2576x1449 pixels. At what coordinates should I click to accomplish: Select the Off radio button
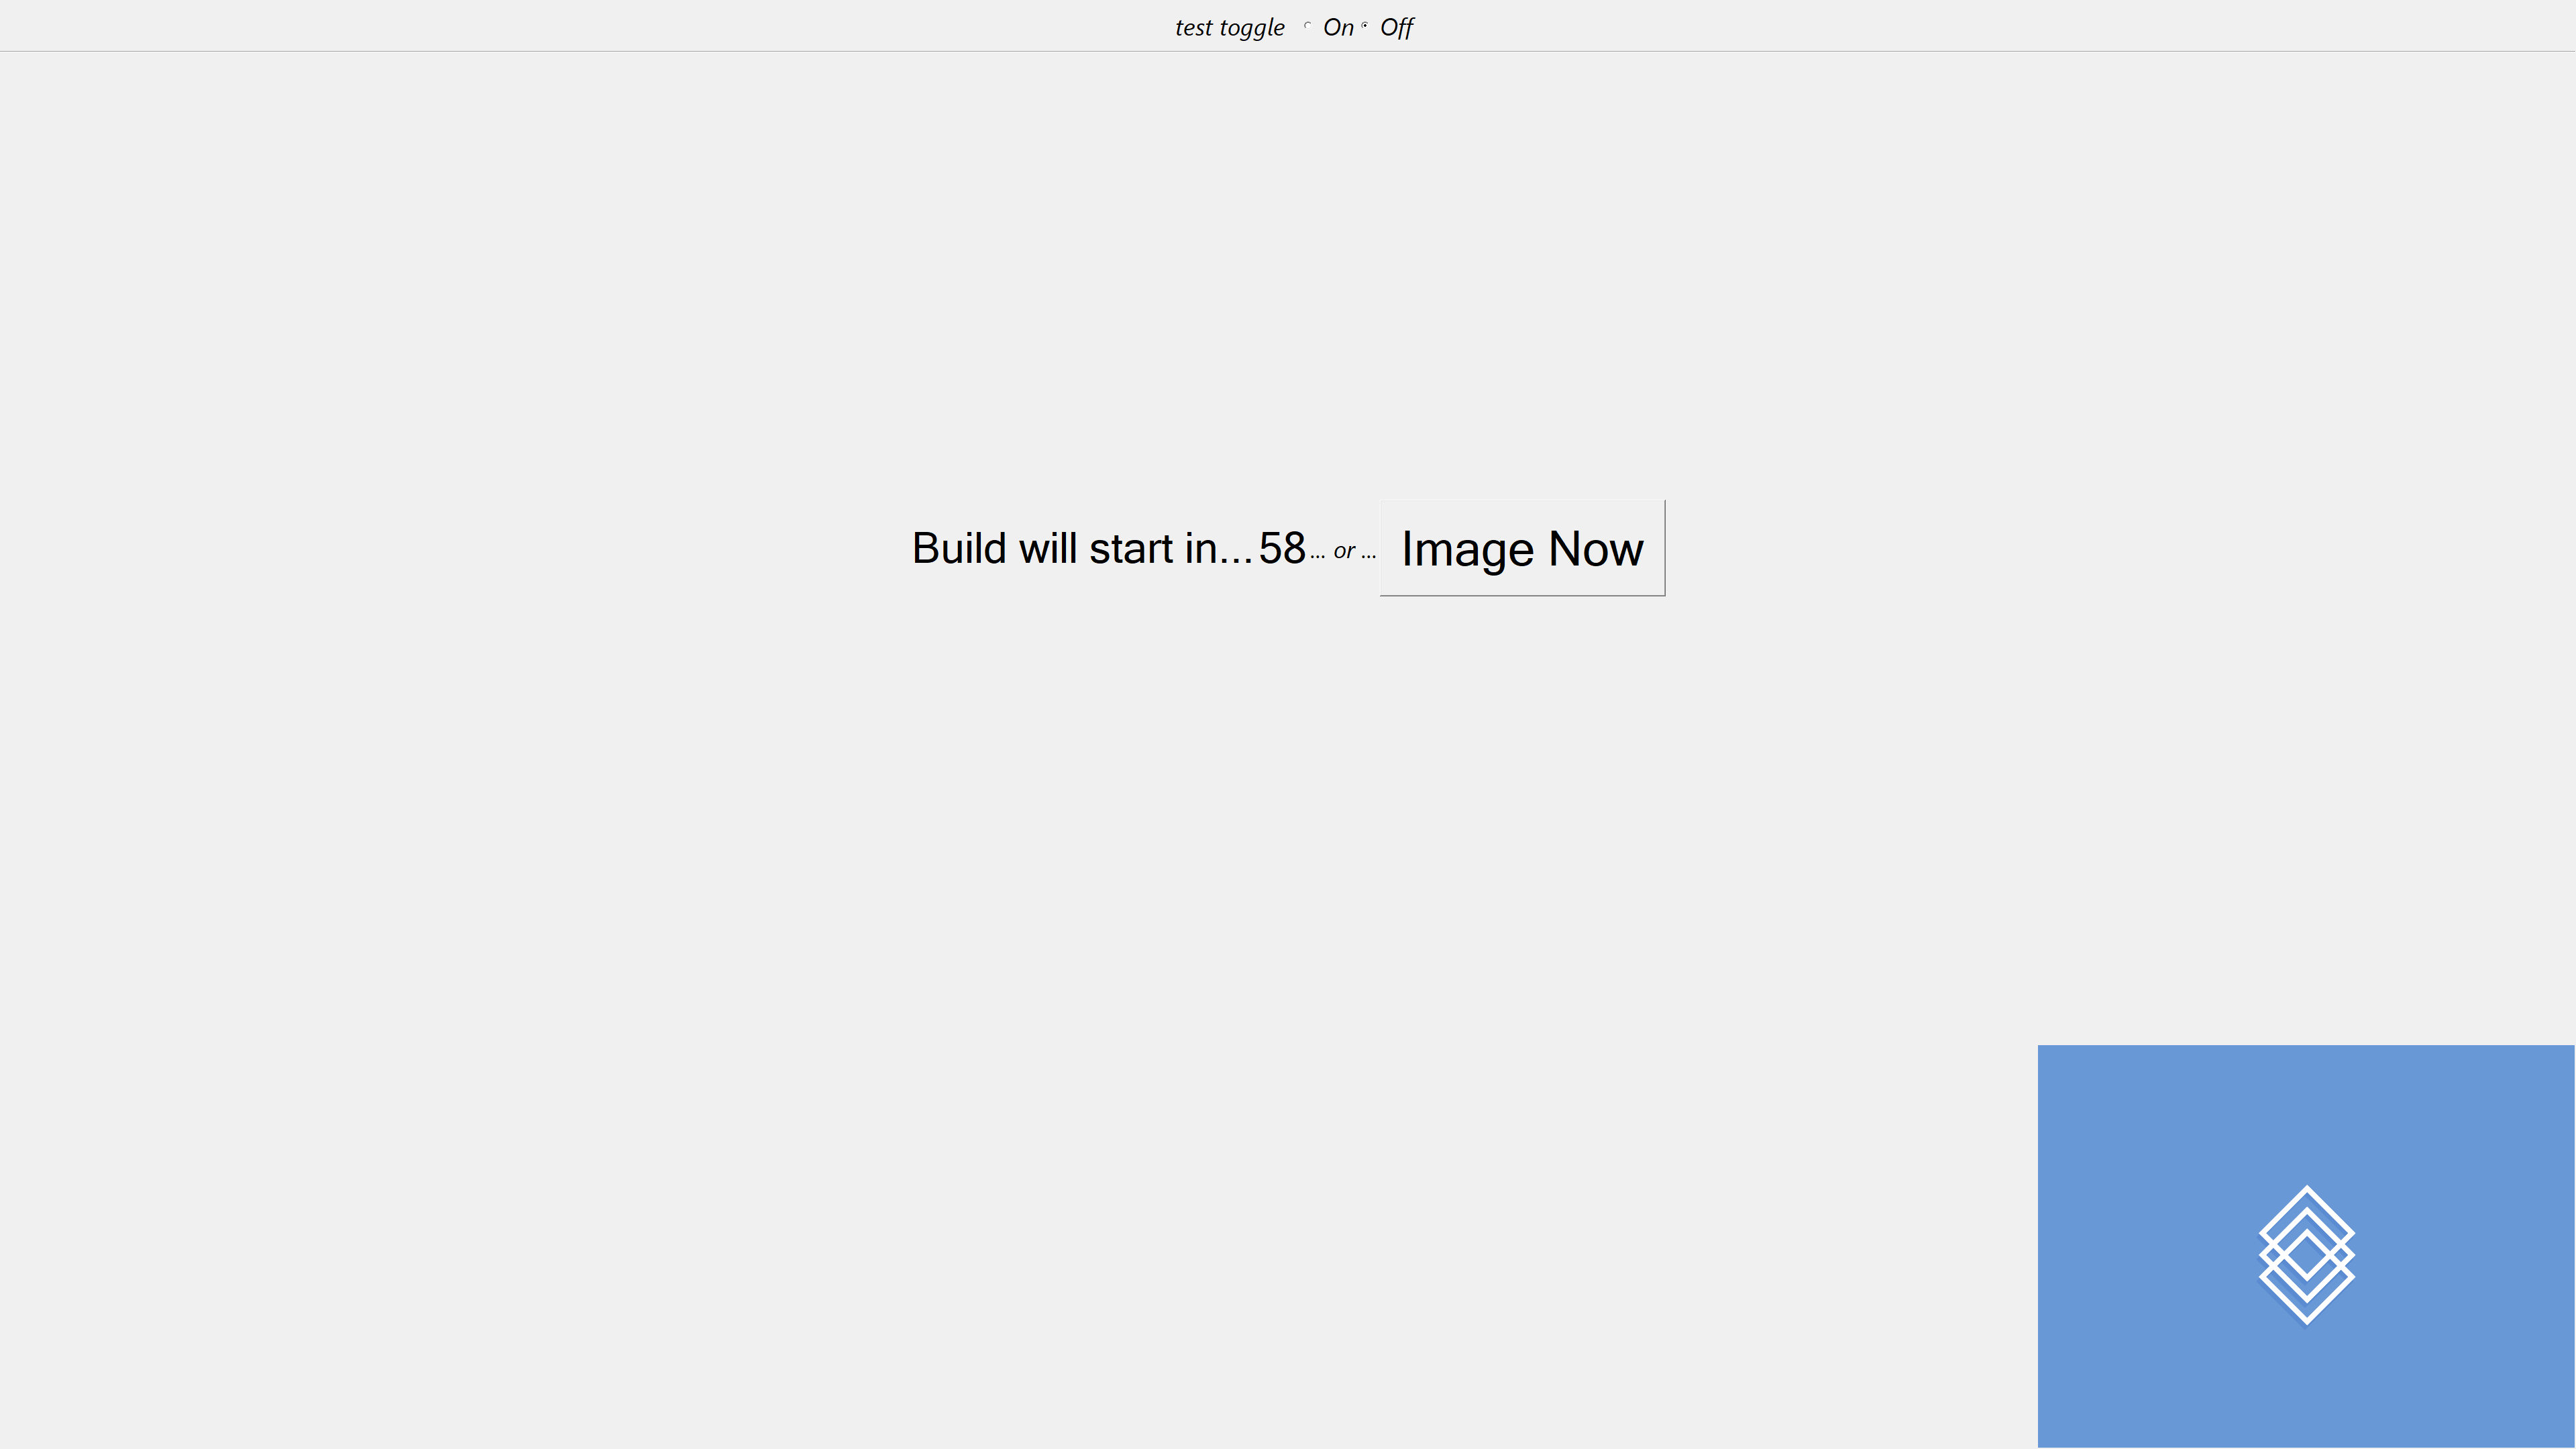coord(1364,26)
